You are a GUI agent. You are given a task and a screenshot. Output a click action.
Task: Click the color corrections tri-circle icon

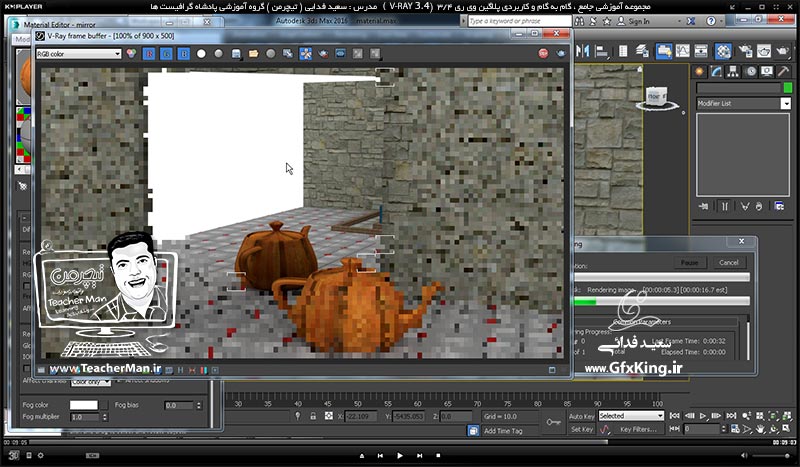[x=132, y=53]
